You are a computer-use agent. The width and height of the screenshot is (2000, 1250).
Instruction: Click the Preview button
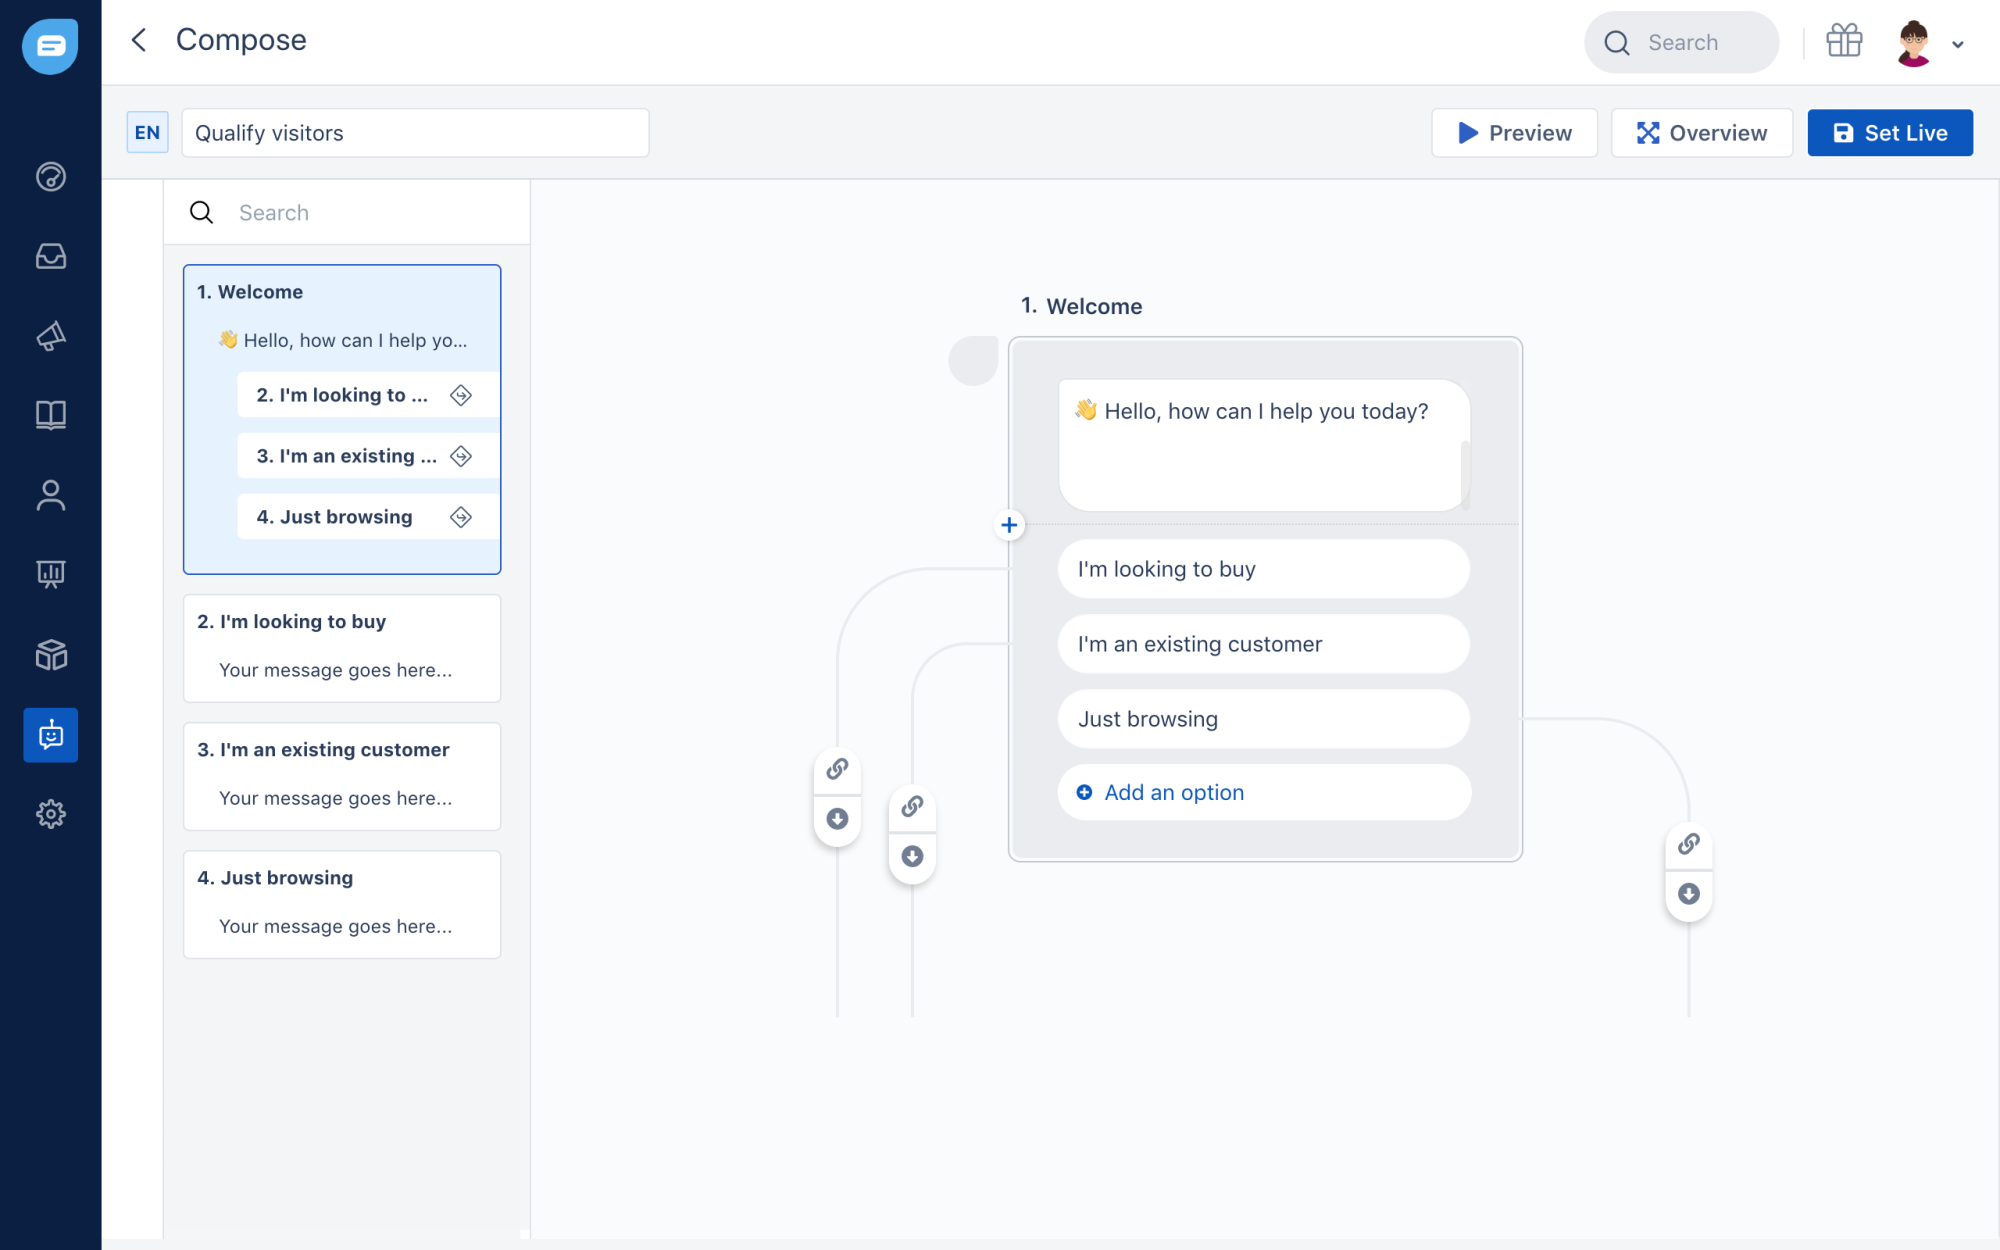click(x=1514, y=133)
